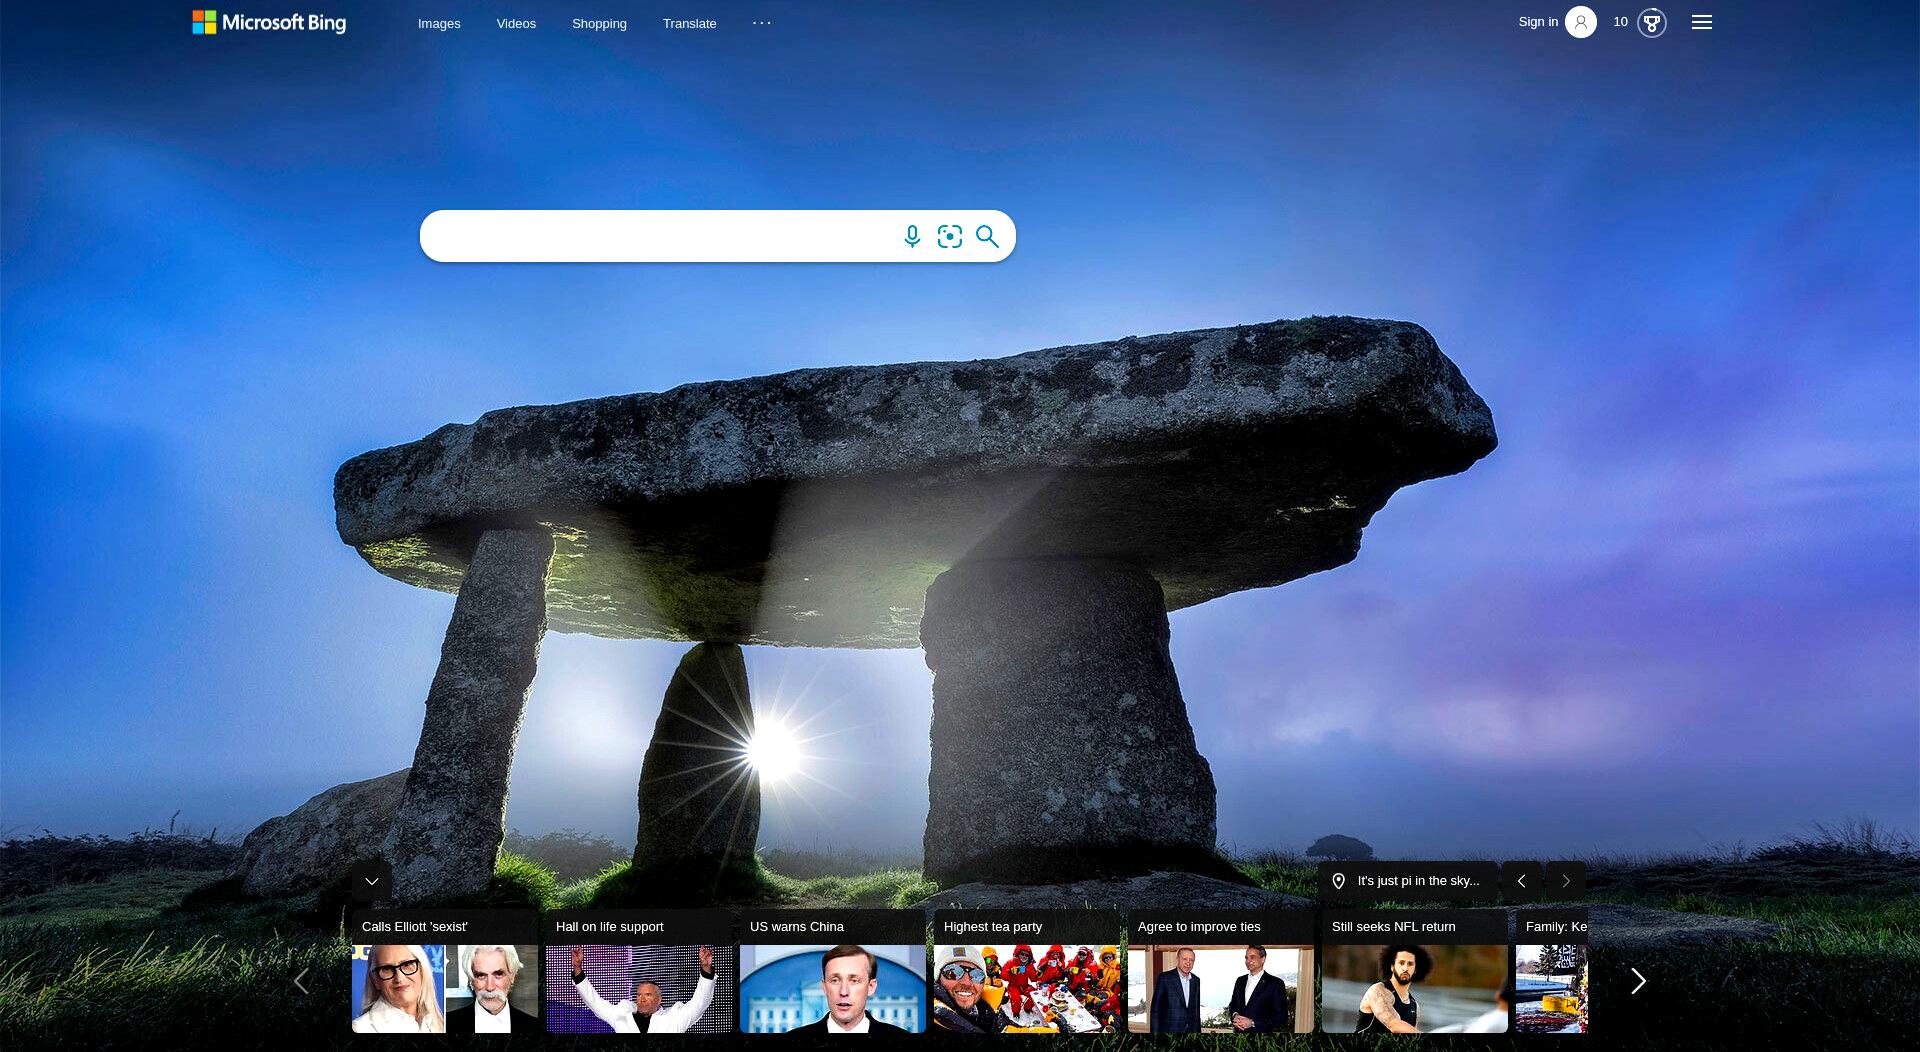Image resolution: width=1920 pixels, height=1052 pixels.
Task: Click the Microsoft Bing logo
Action: pyautogui.click(x=269, y=22)
